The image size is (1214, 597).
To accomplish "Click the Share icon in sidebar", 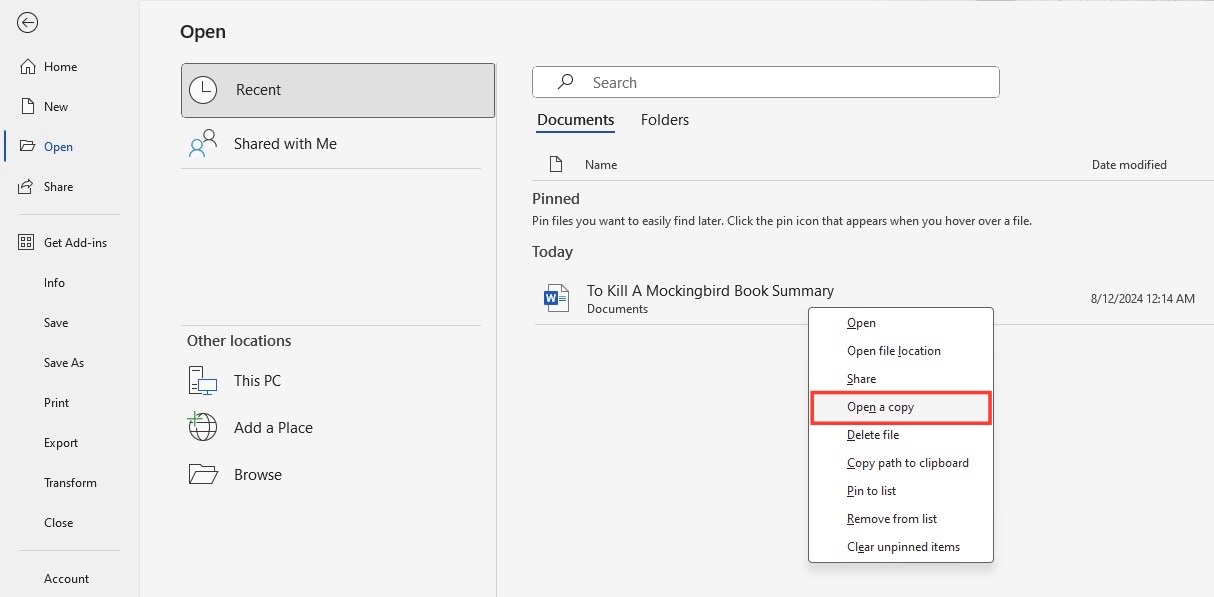I will click(x=27, y=187).
